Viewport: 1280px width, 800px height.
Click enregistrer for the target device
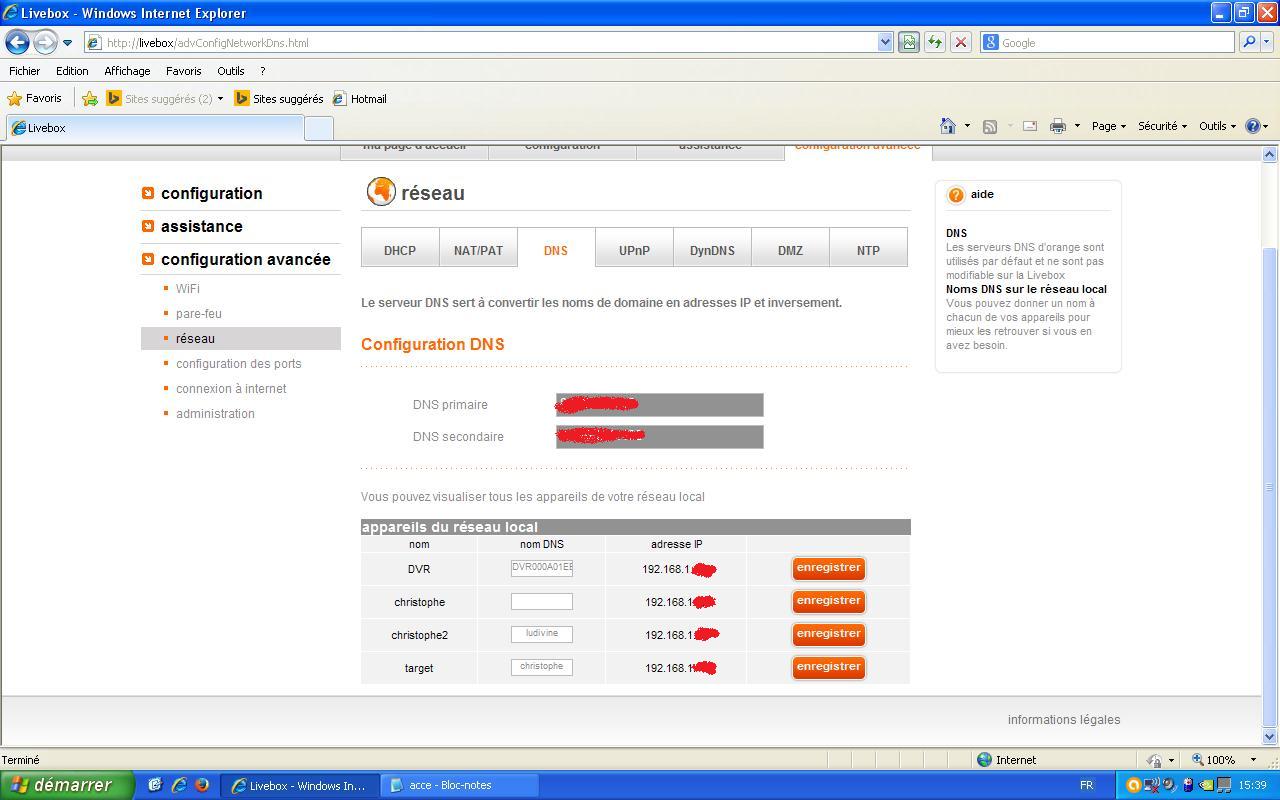(x=828, y=667)
